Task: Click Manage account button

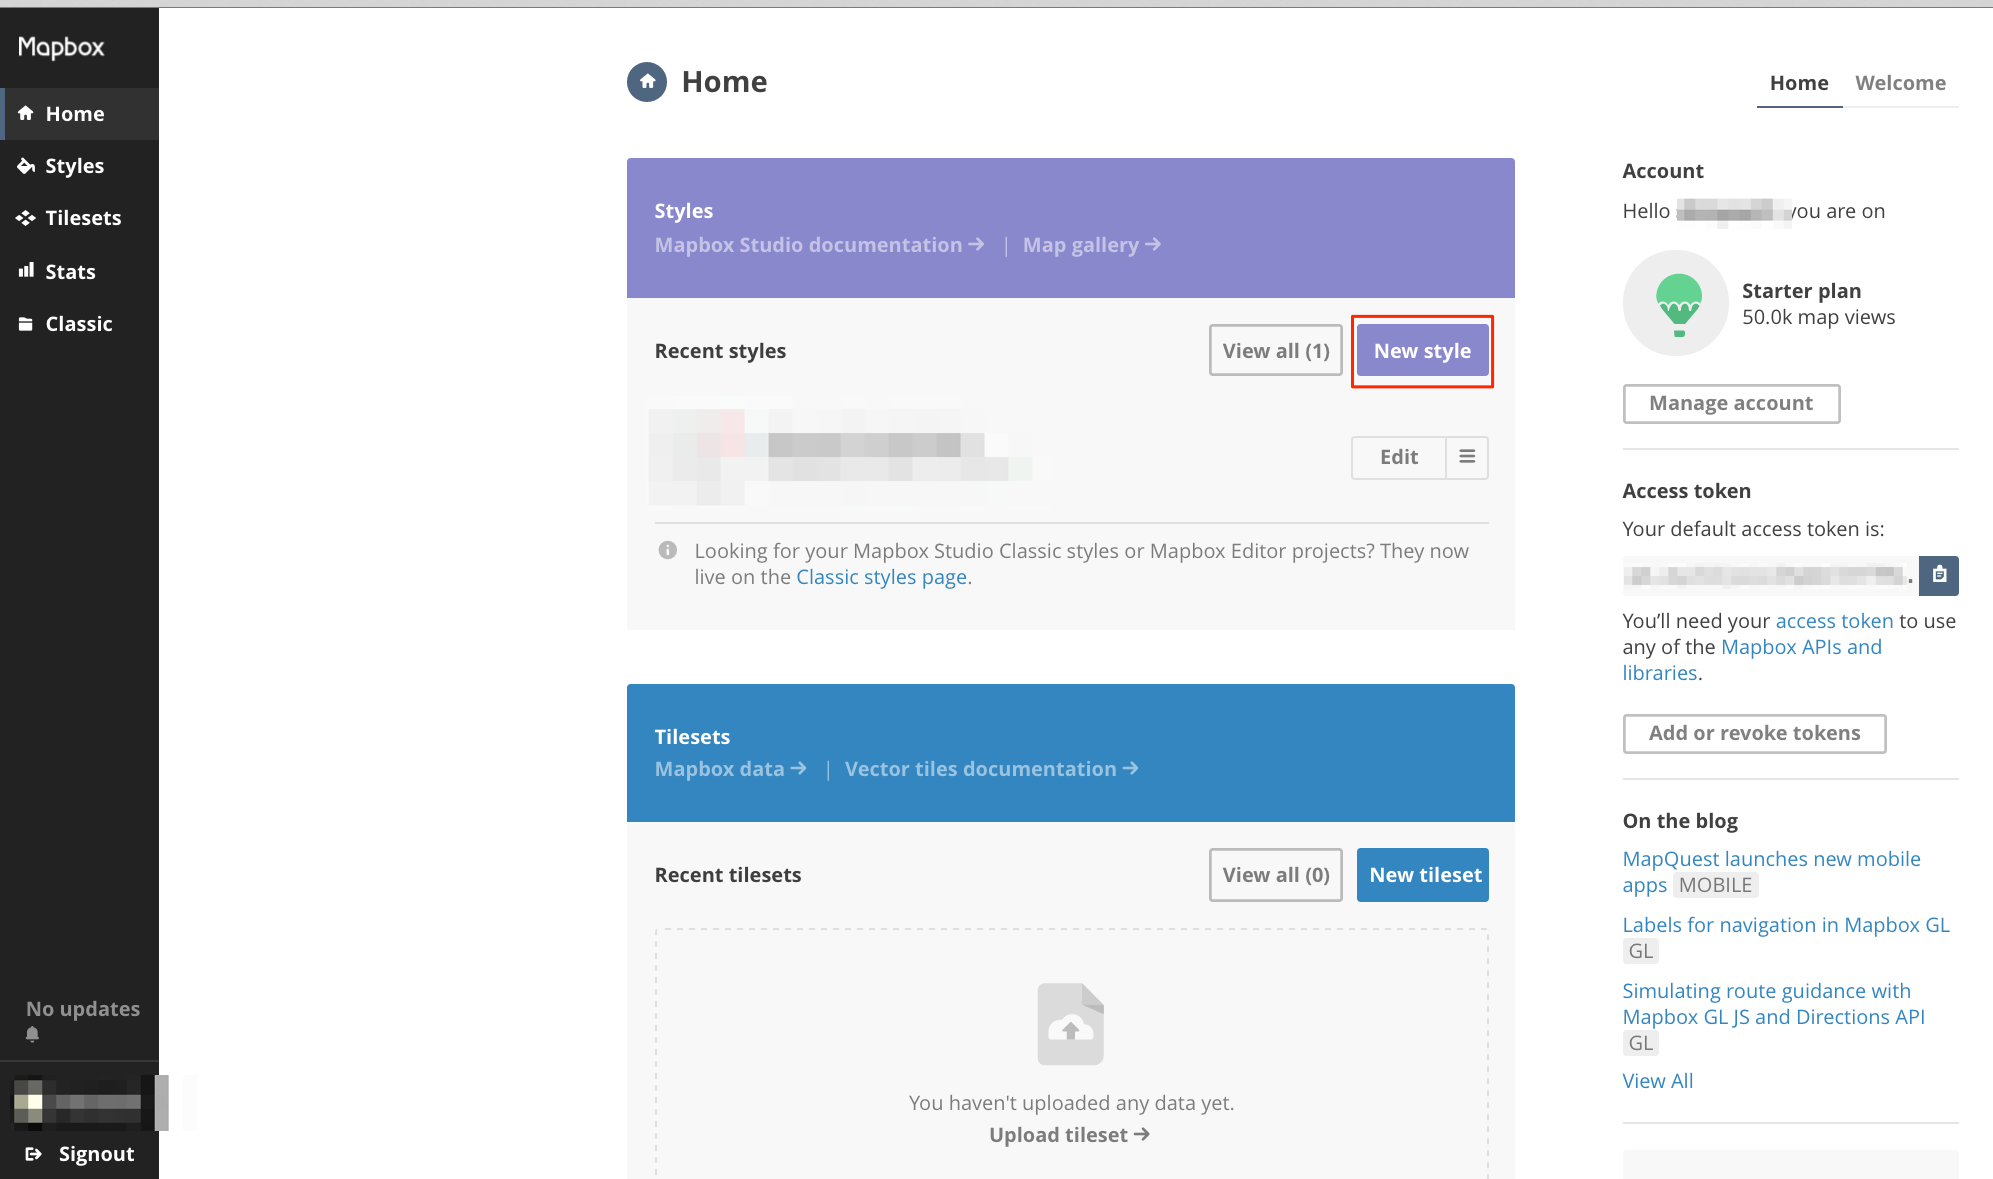Action: point(1730,403)
